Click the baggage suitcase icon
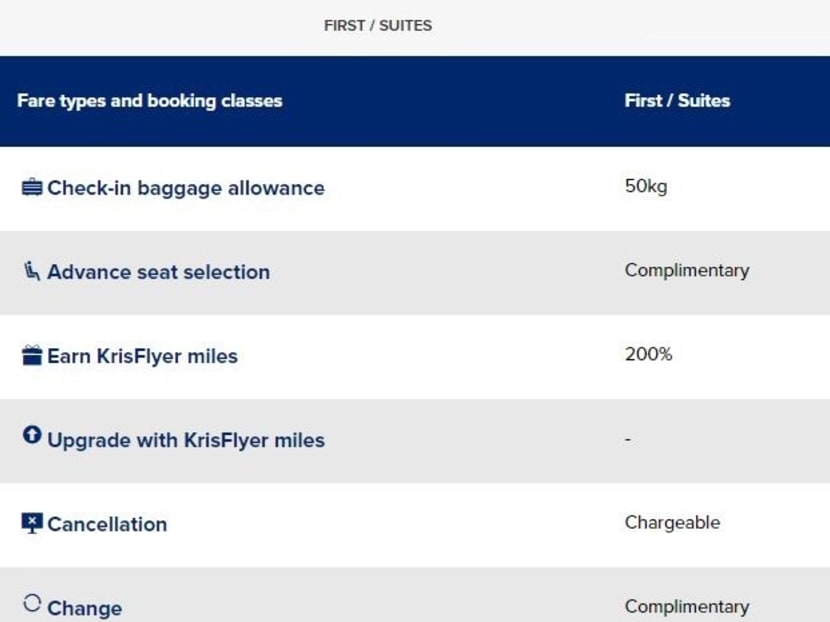This screenshot has height=622, width=830. [x=32, y=187]
